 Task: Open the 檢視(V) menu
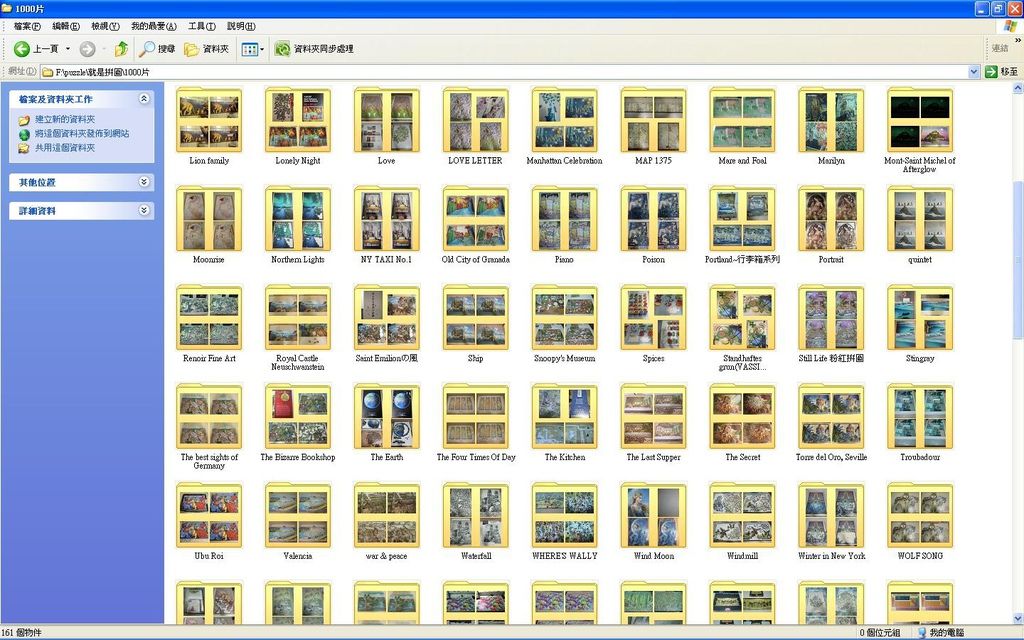(105, 26)
